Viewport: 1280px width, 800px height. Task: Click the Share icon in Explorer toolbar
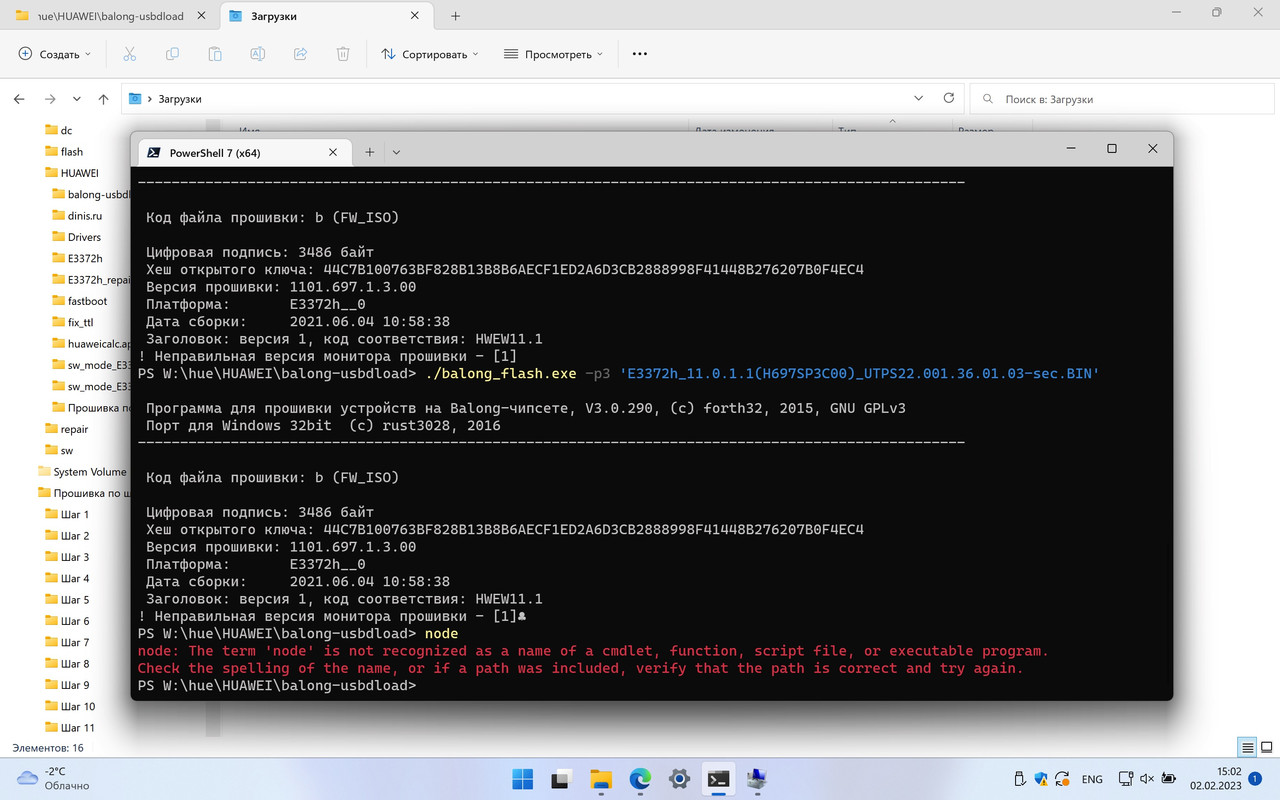[300, 54]
